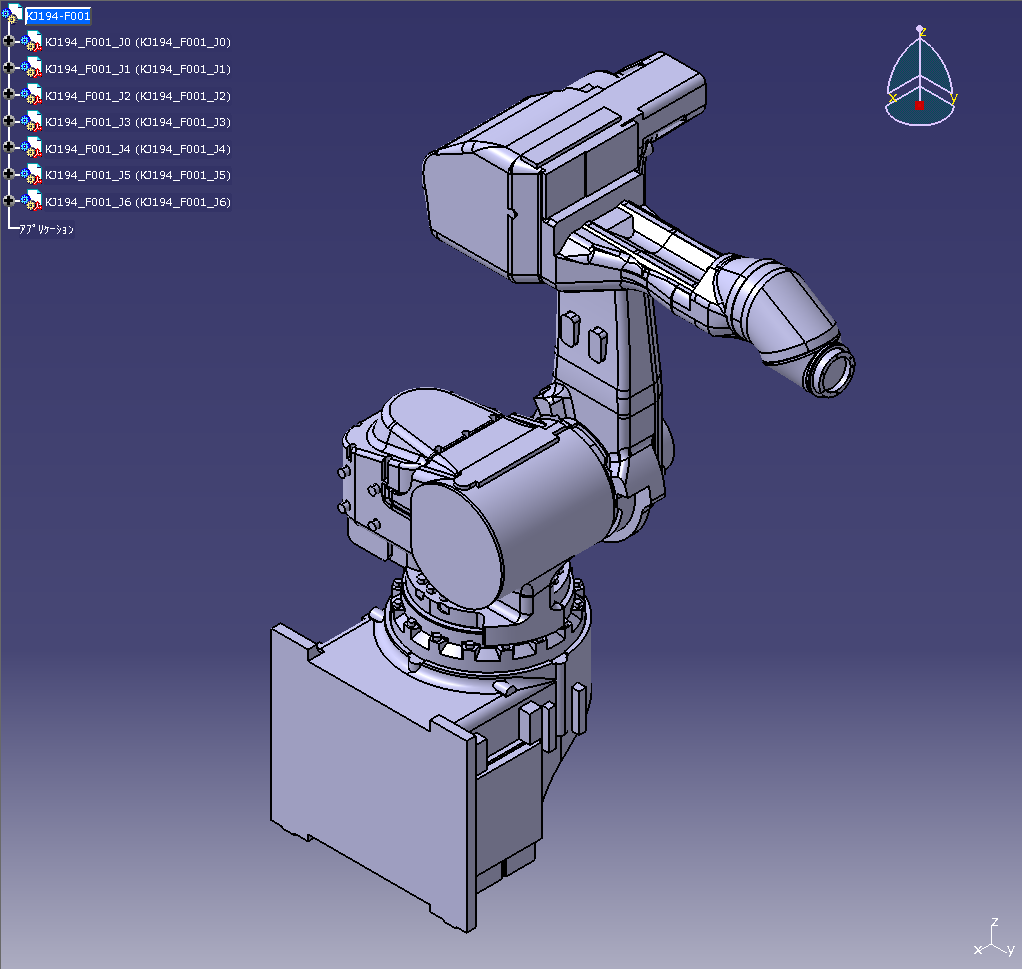
Task: Expand the KJ194_F001_J5 tree node
Action: pos(8,174)
